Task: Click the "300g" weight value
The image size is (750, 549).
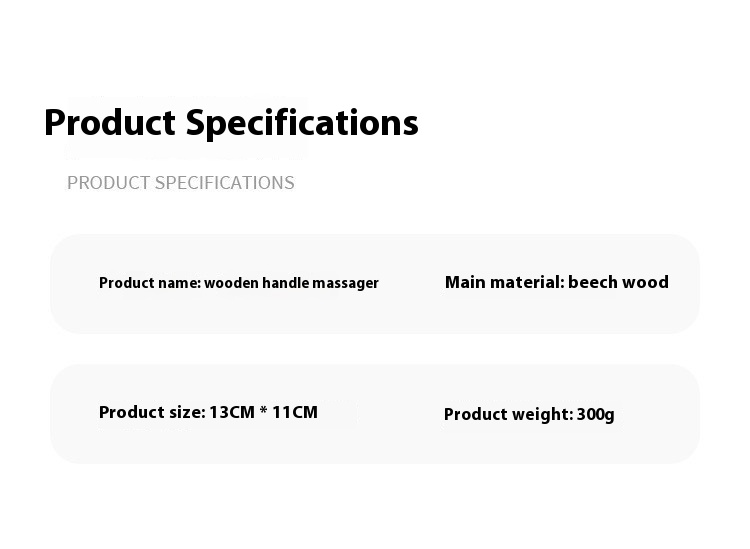Action: pyautogui.click(x=596, y=414)
